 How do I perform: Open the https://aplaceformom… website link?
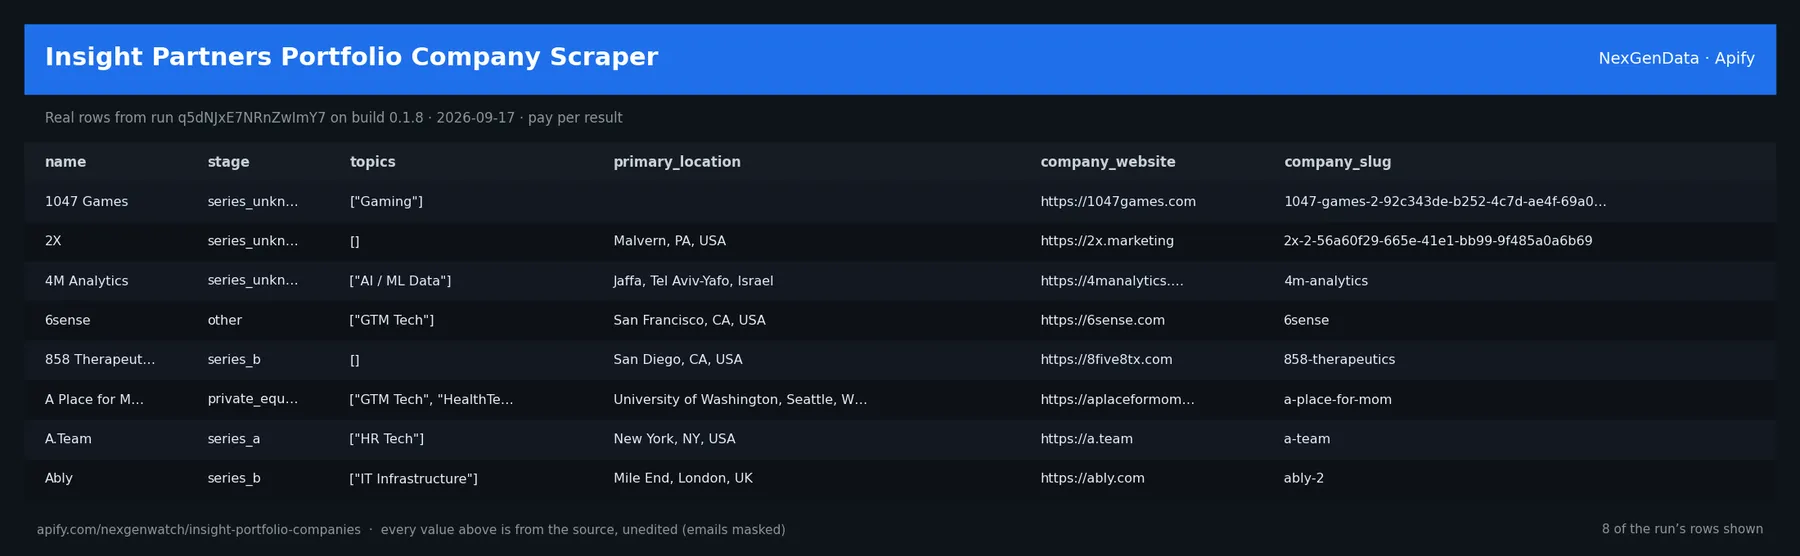click(x=1117, y=399)
